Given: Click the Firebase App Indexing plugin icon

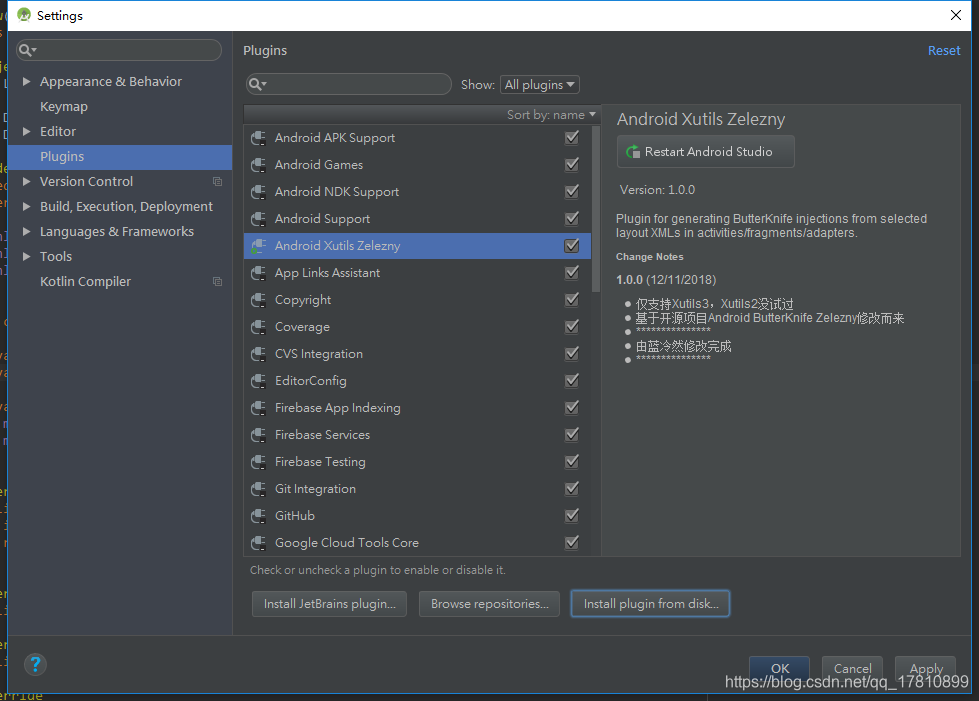Looking at the screenshot, I should coord(258,408).
